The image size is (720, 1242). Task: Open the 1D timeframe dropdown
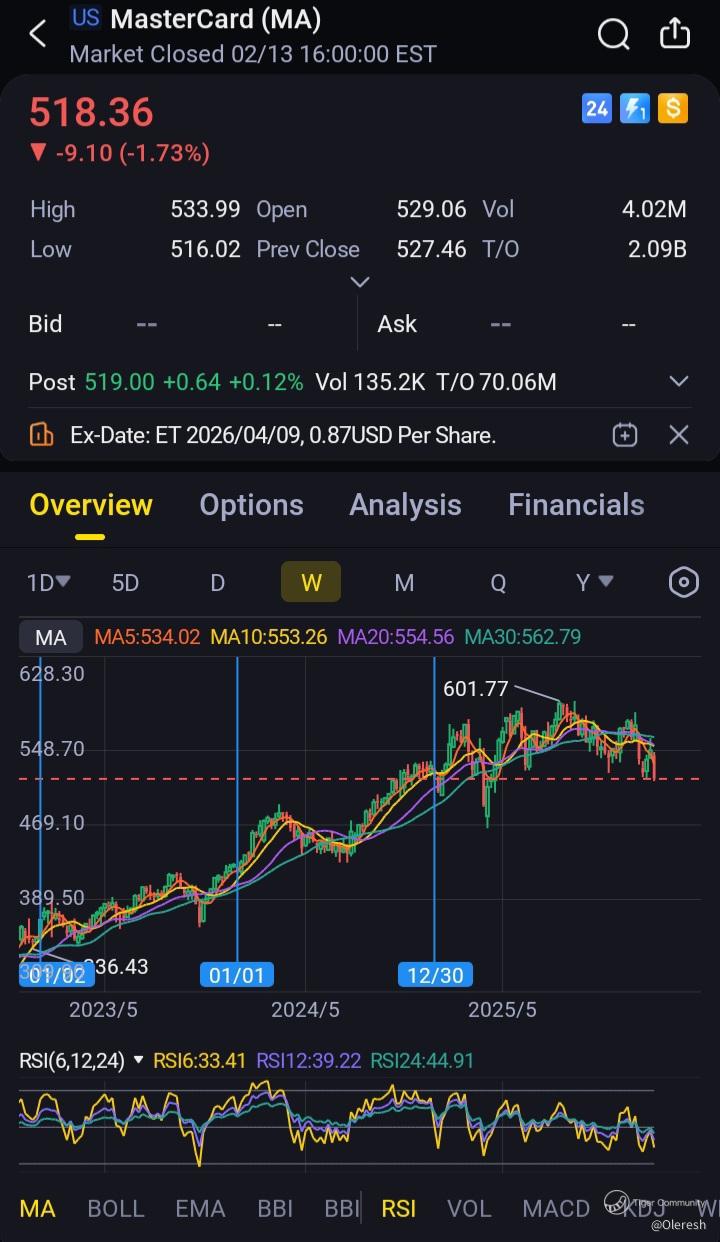point(48,582)
